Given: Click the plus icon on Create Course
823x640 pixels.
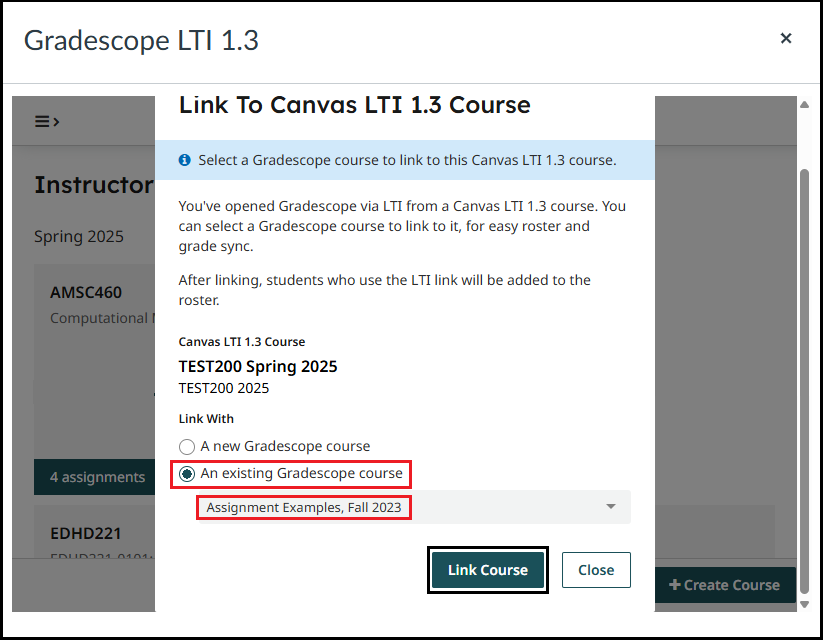Looking at the screenshot, I should (x=674, y=584).
